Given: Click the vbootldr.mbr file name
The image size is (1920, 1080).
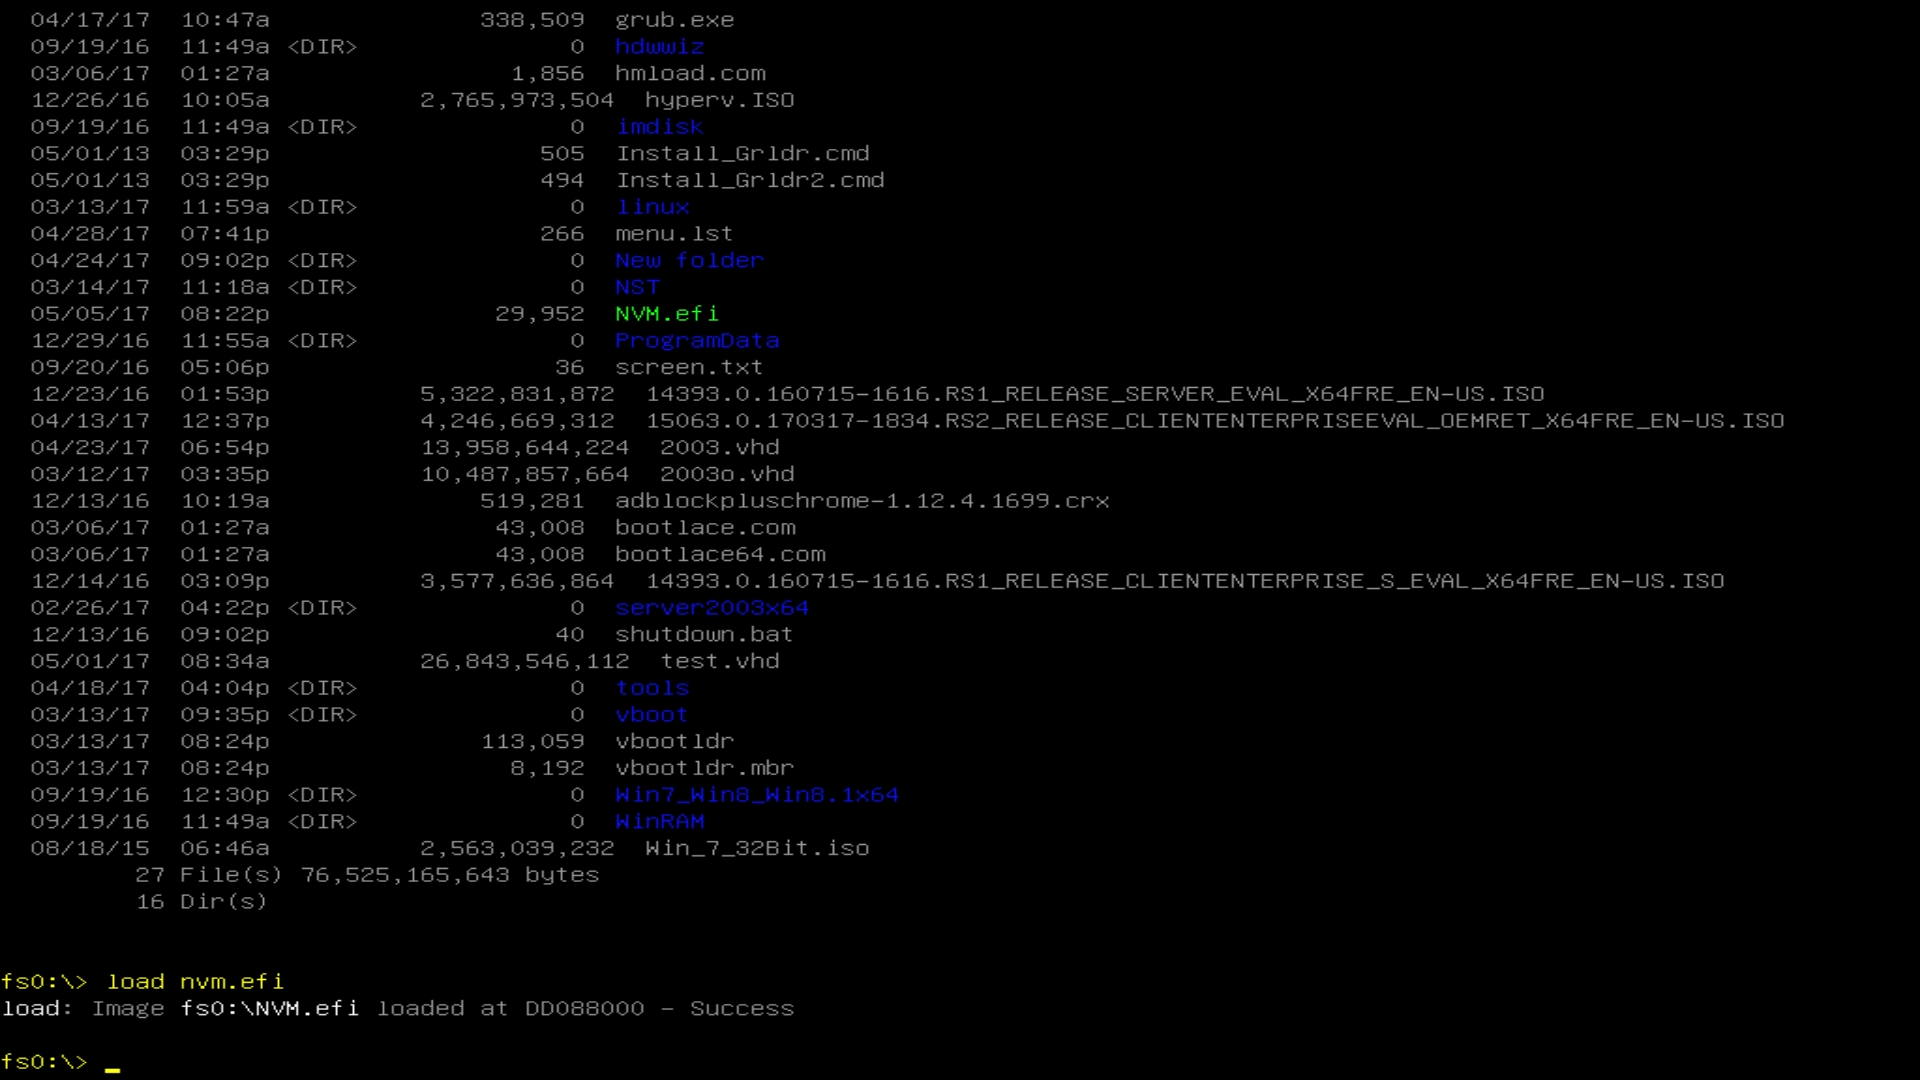Looking at the screenshot, I should pyautogui.click(x=704, y=769).
